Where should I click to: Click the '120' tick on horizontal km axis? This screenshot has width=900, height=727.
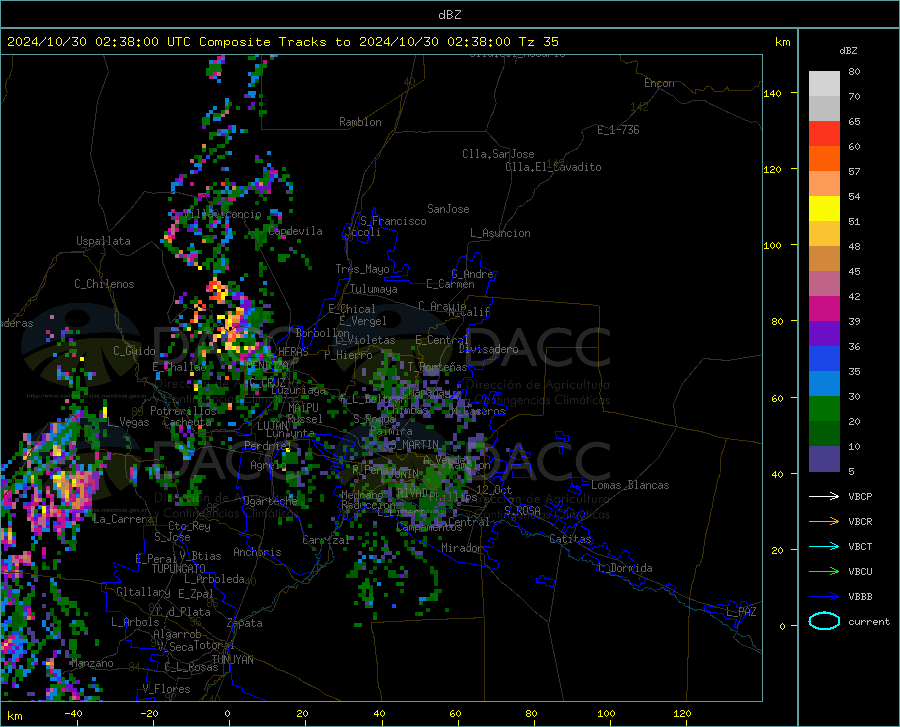682,713
